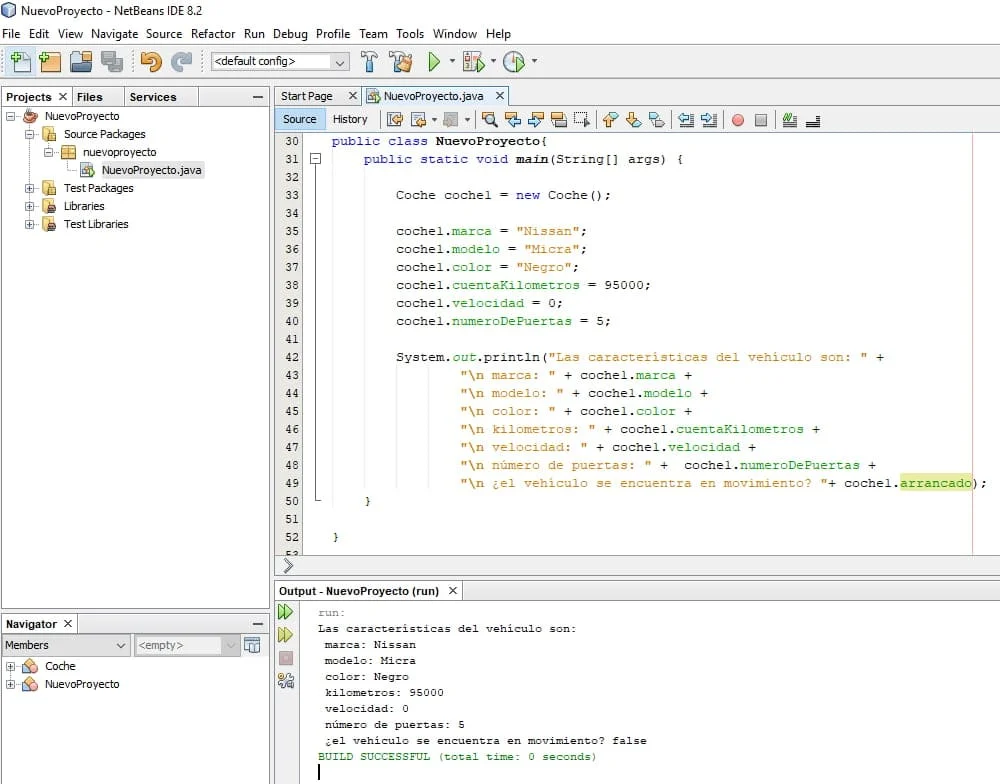The width and height of the screenshot is (1000, 784).
Task: Click Find Next Occurrence icon
Action: click(535, 119)
